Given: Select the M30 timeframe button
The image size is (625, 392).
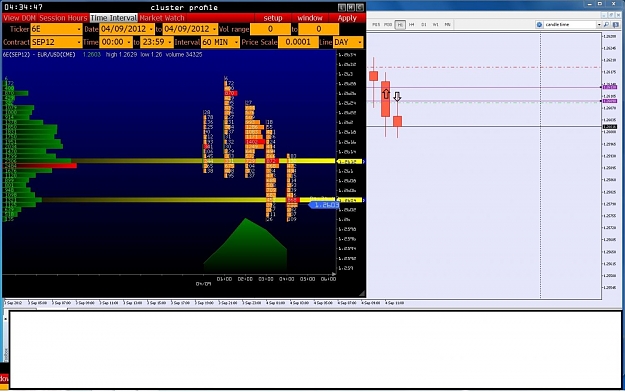Looking at the screenshot, I should [x=388, y=25].
